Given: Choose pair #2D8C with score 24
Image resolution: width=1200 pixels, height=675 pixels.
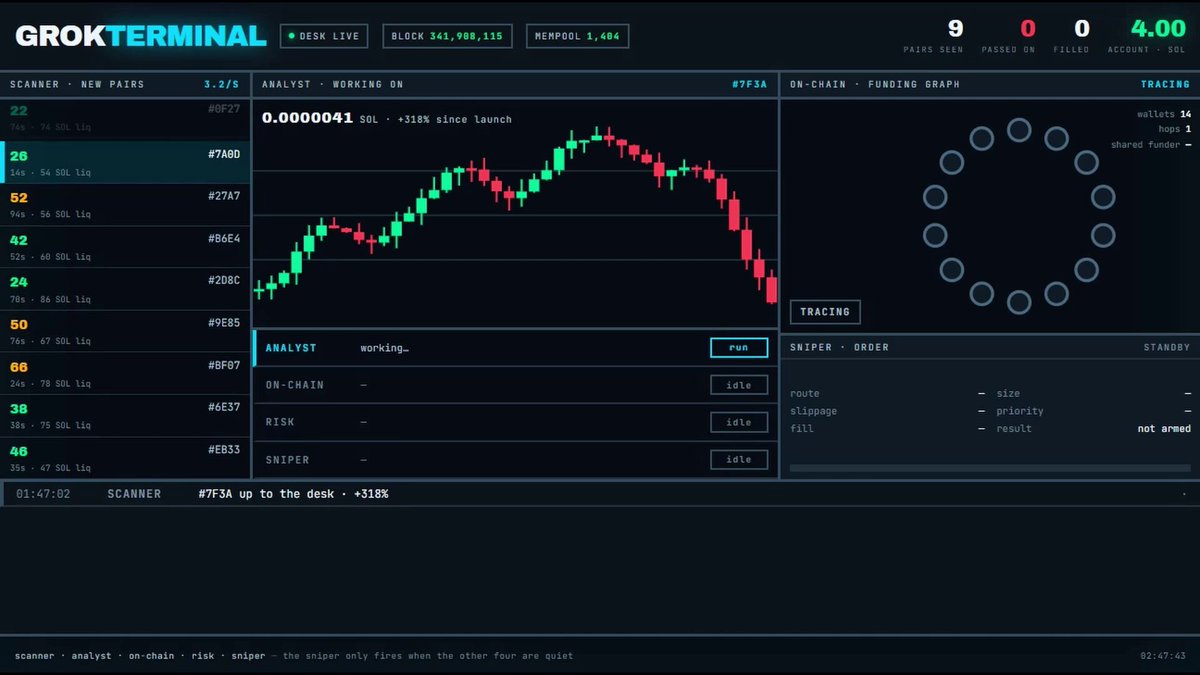Looking at the screenshot, I should click(125, 288).
